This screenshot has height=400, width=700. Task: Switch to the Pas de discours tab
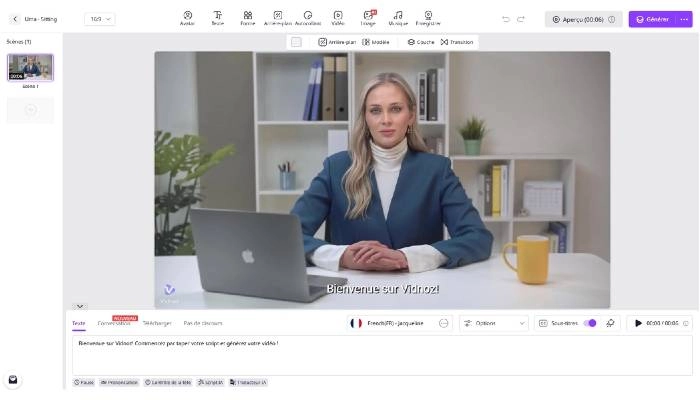203,323
